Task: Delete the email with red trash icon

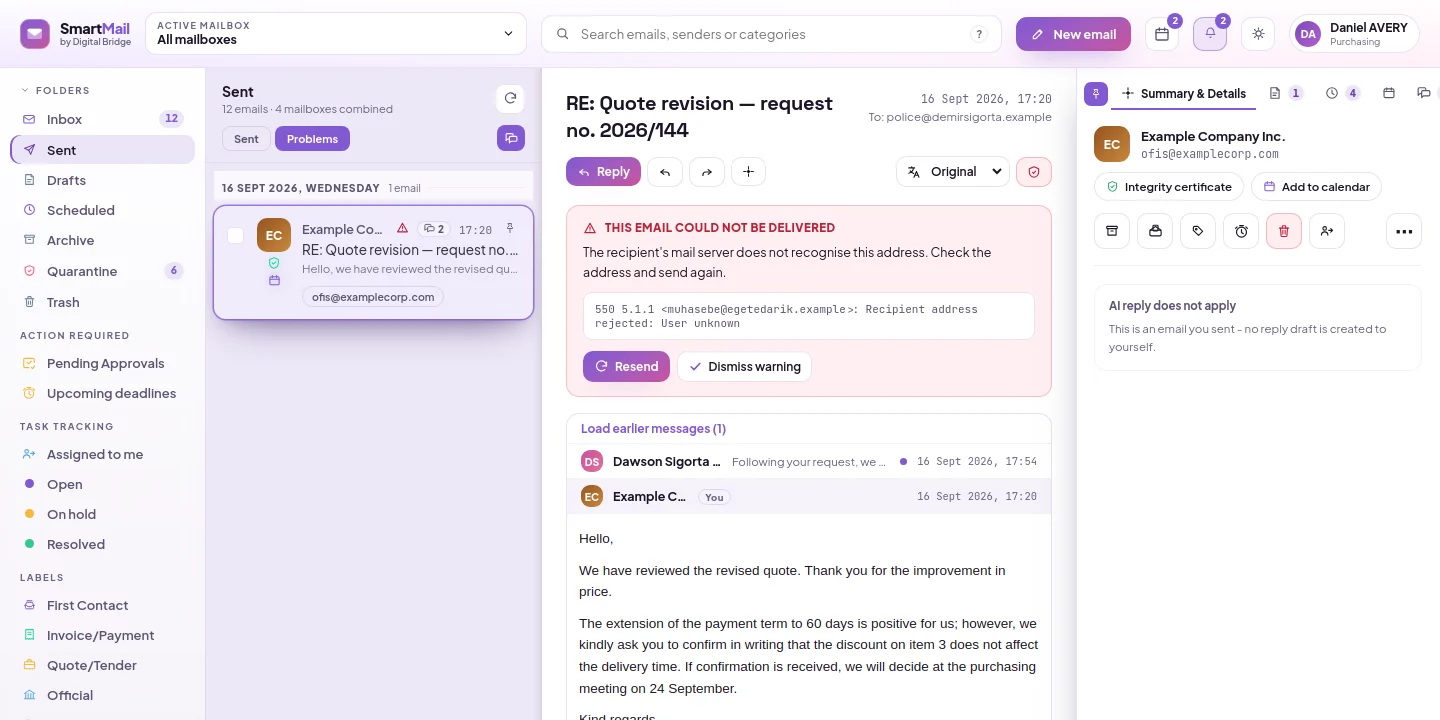Action: (1284, 231)
